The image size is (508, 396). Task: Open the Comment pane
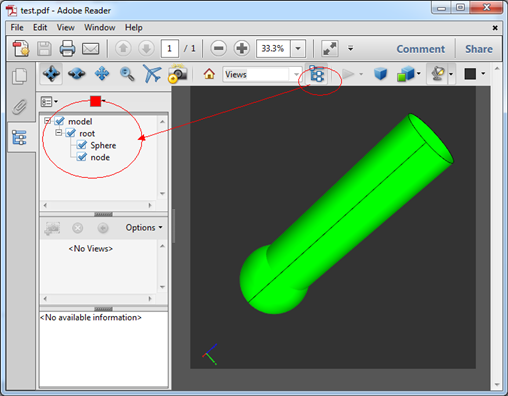click(x=421, y=49)
